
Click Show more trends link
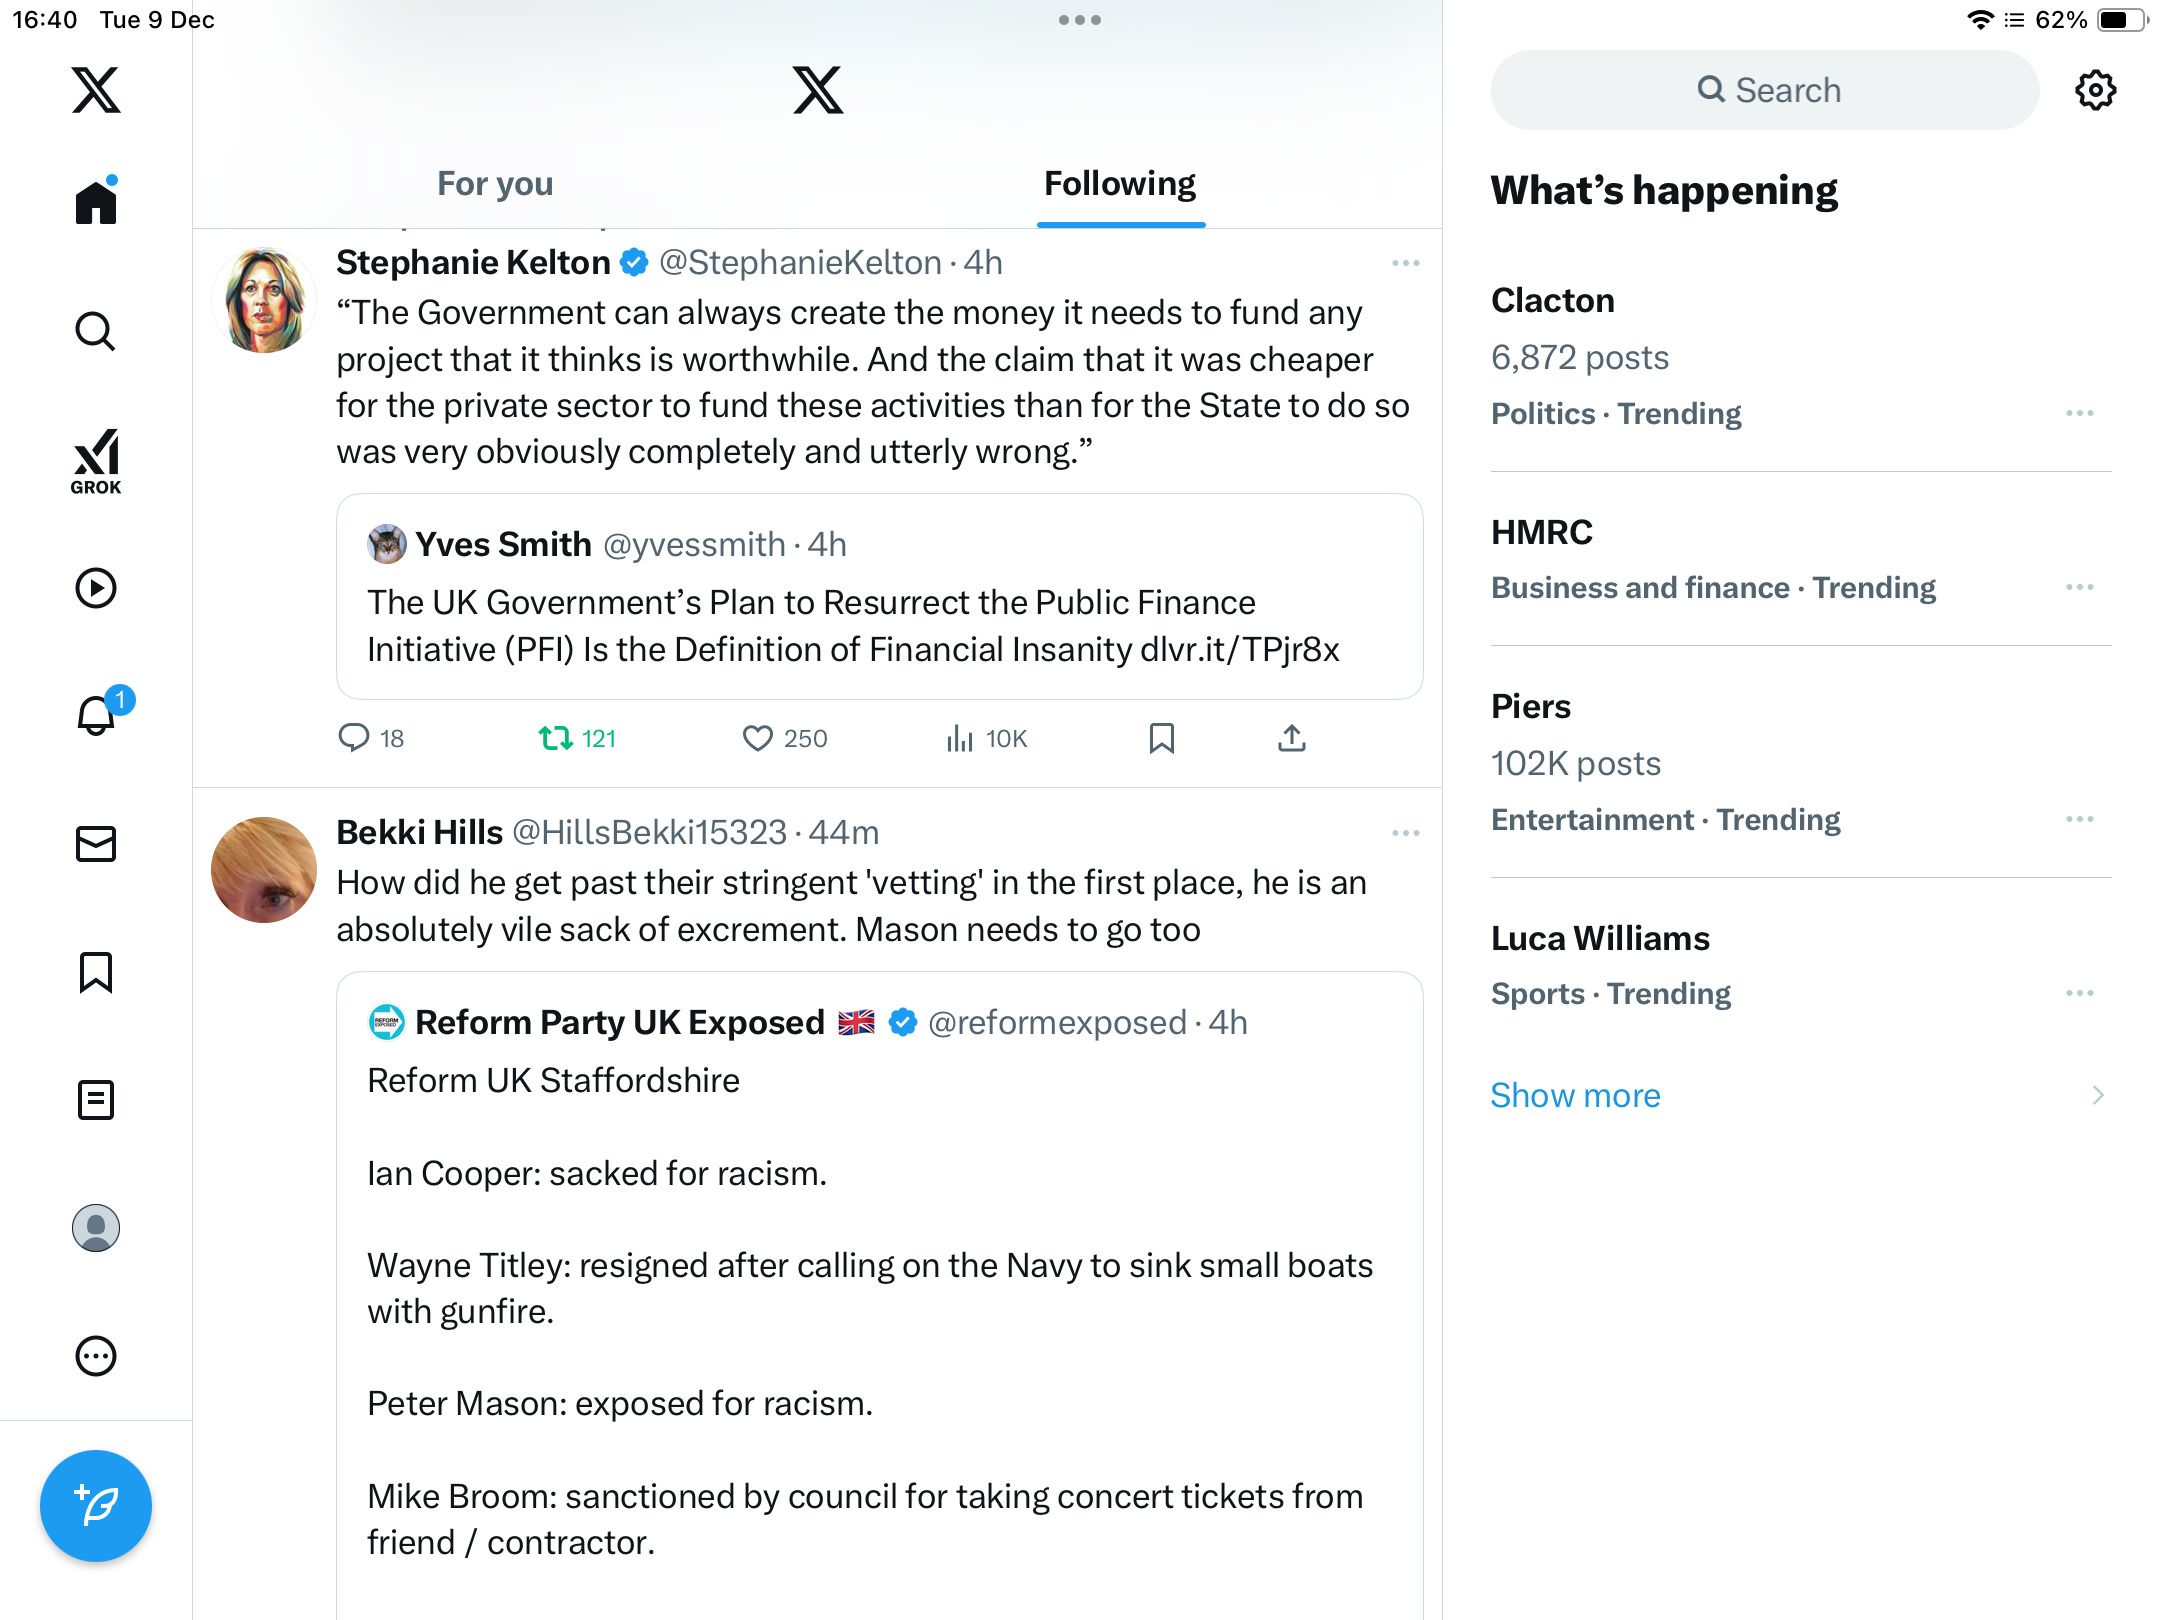coord(1575,1095)
